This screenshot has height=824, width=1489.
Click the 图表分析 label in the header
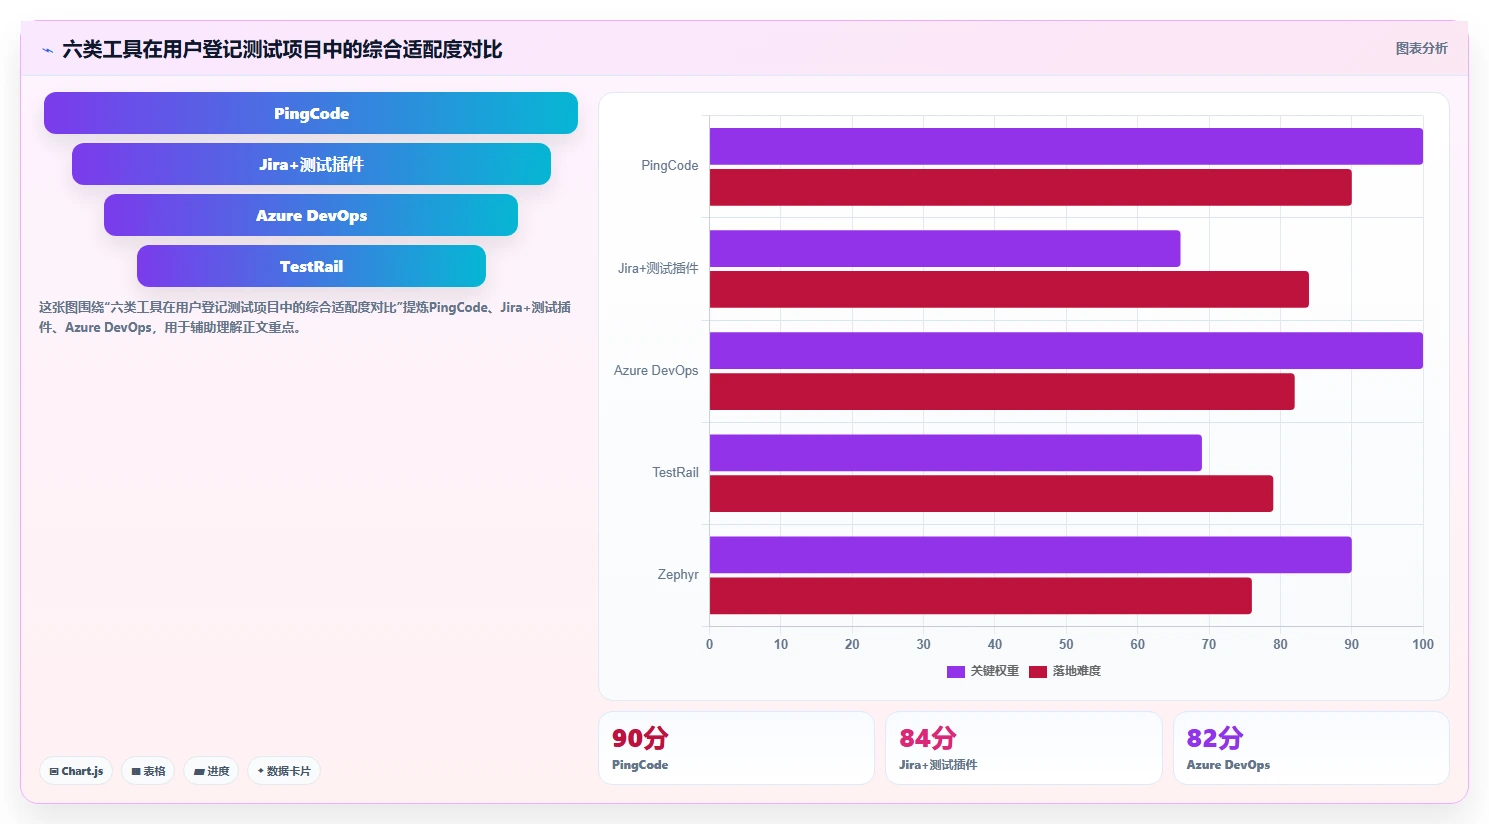click(x=1421, y=48)
